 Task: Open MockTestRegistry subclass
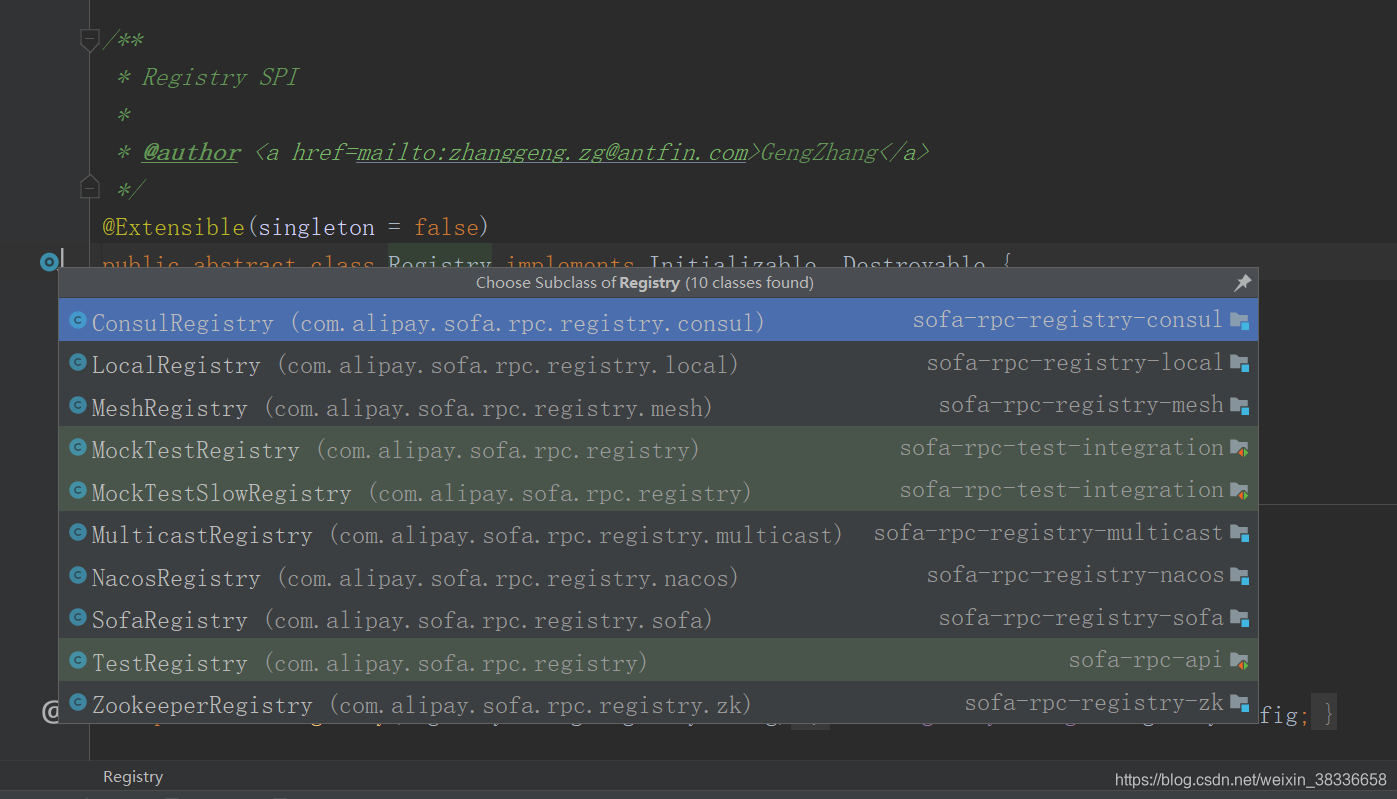click(x=658, y=448)
